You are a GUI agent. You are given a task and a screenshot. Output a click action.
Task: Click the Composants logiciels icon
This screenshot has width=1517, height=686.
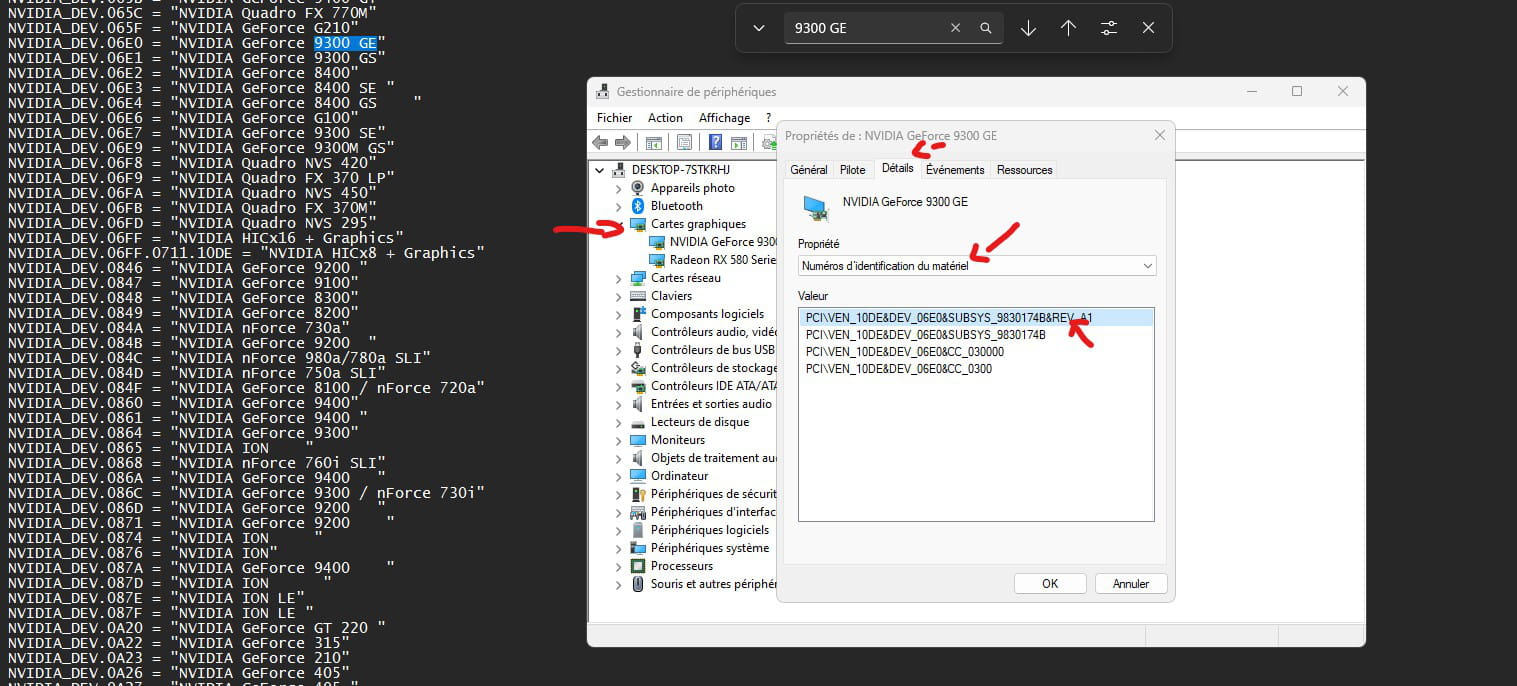point(638,314)
